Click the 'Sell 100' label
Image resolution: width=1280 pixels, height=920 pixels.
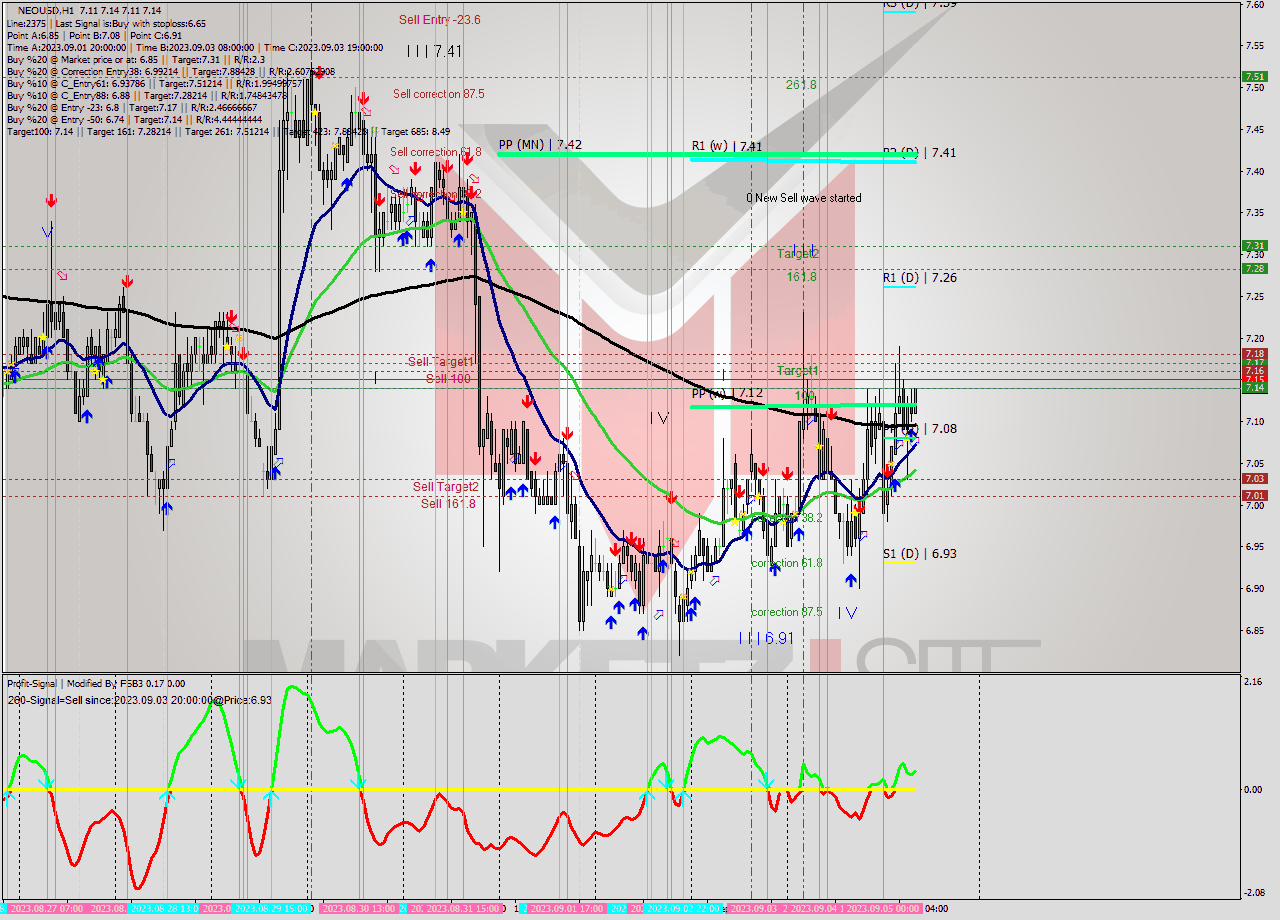pyautogui.click(x=448, y=379)
